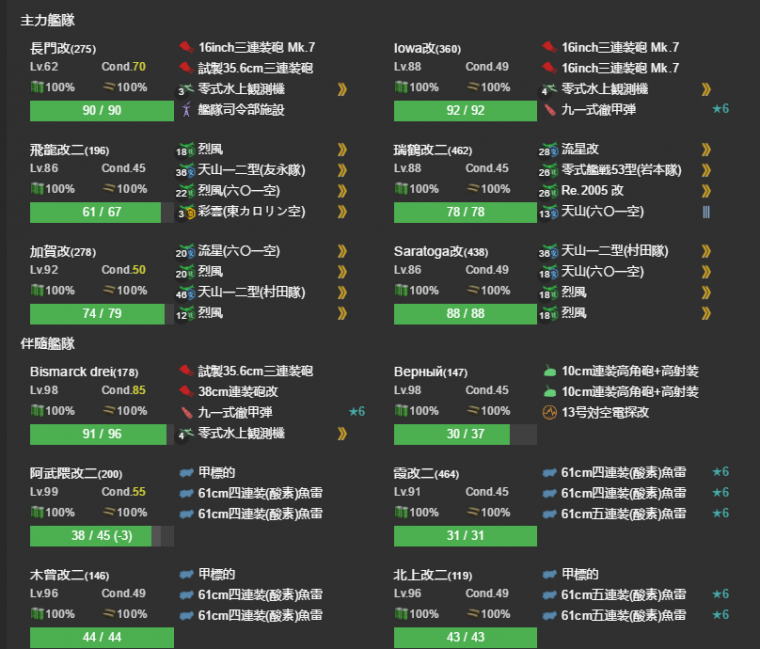Image resolution: width=760 pixels, height=649 pixels.
Task: Click the 九一式徹甲弾 shell icon on Iowa改
Action: [x=550, y=110]
